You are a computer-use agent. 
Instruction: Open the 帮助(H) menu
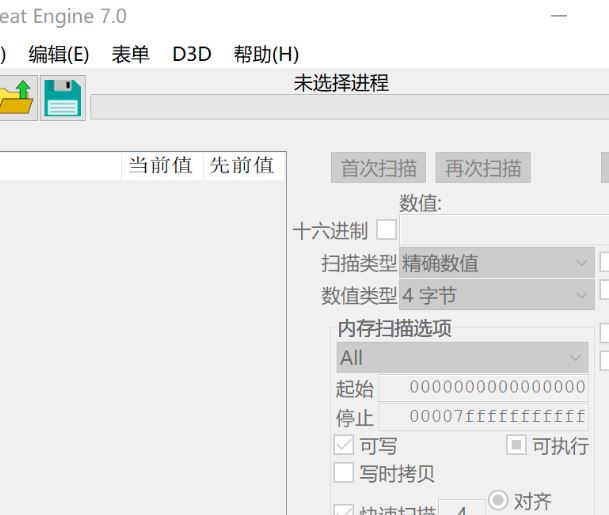pyautogui.click(x=266, y=54)
